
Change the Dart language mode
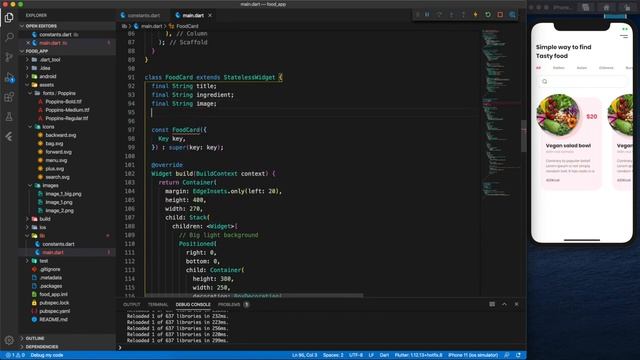tap(384, 355)
